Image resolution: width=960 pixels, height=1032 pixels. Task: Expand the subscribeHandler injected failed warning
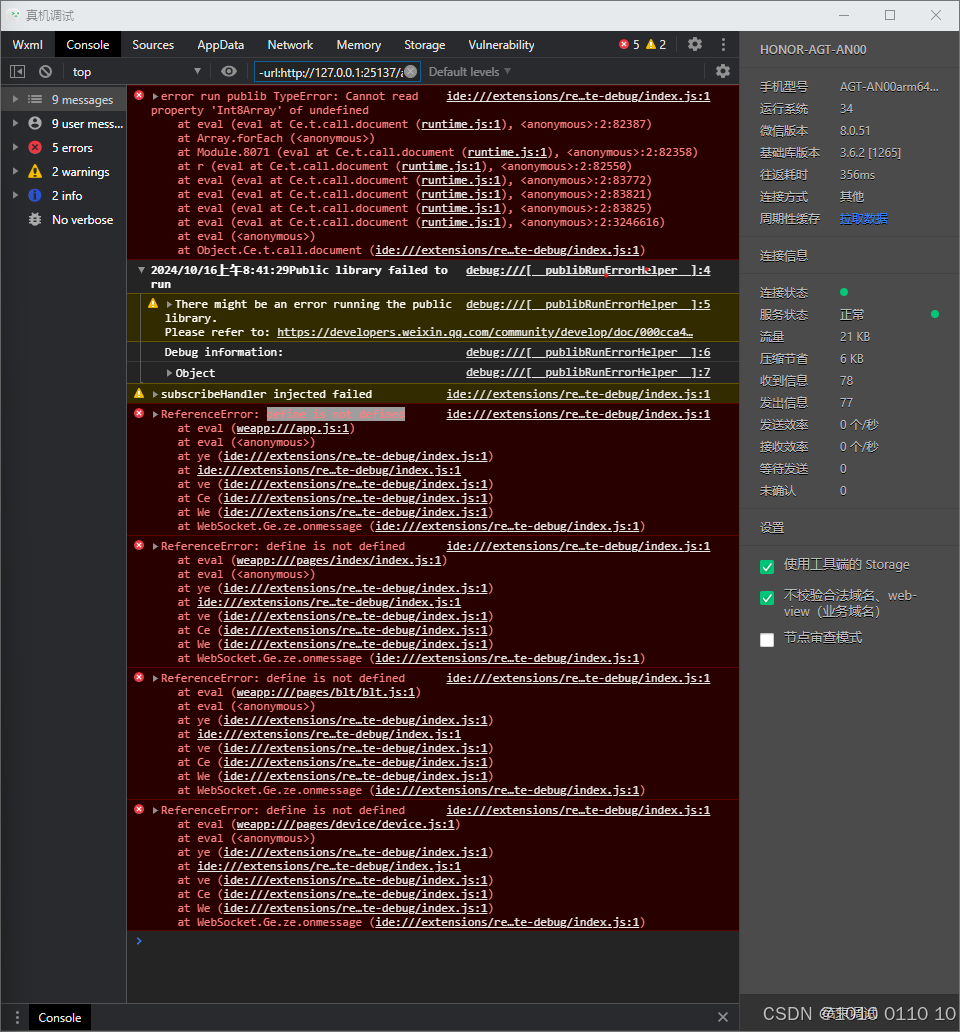coord(155,394)
